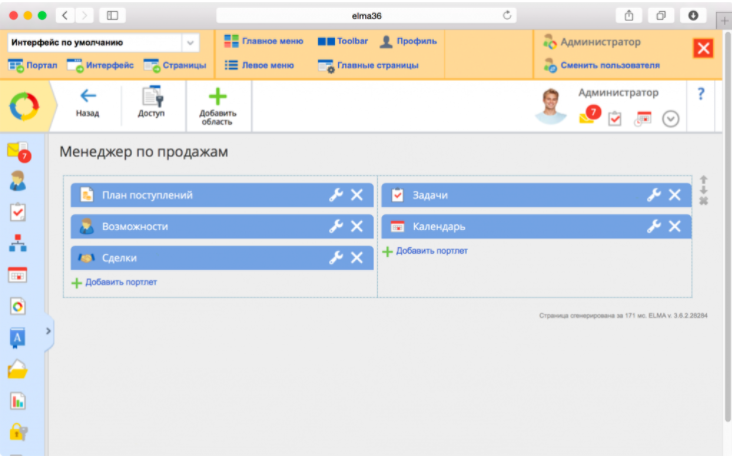The width and height of the screenshot is (732, 458).
Task: Reload the page in browser
Action: pyautogui.click(x=507, y=15)
